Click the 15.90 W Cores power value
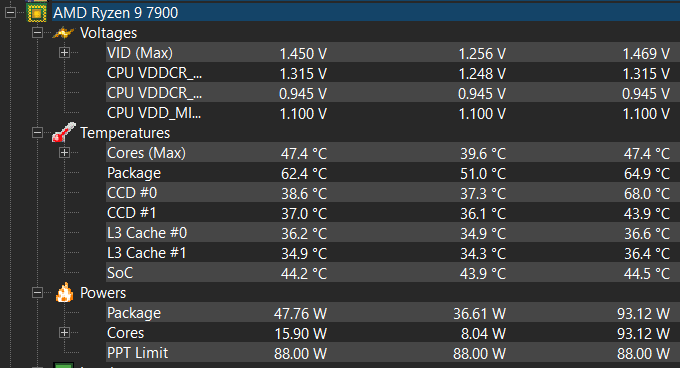680x368 pixels. [300, 334]
